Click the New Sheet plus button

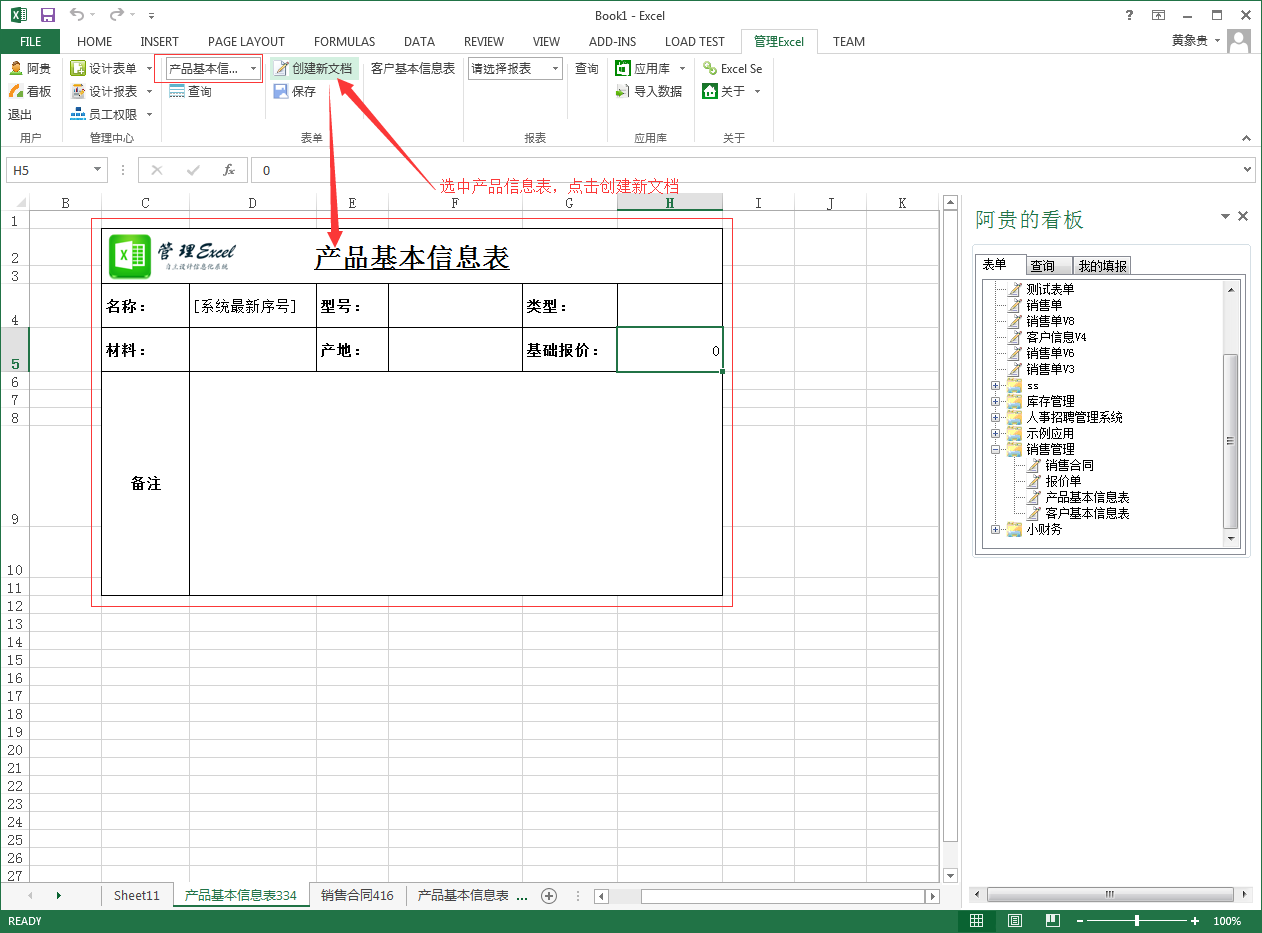pyautogui.click(x=548, y=896)
